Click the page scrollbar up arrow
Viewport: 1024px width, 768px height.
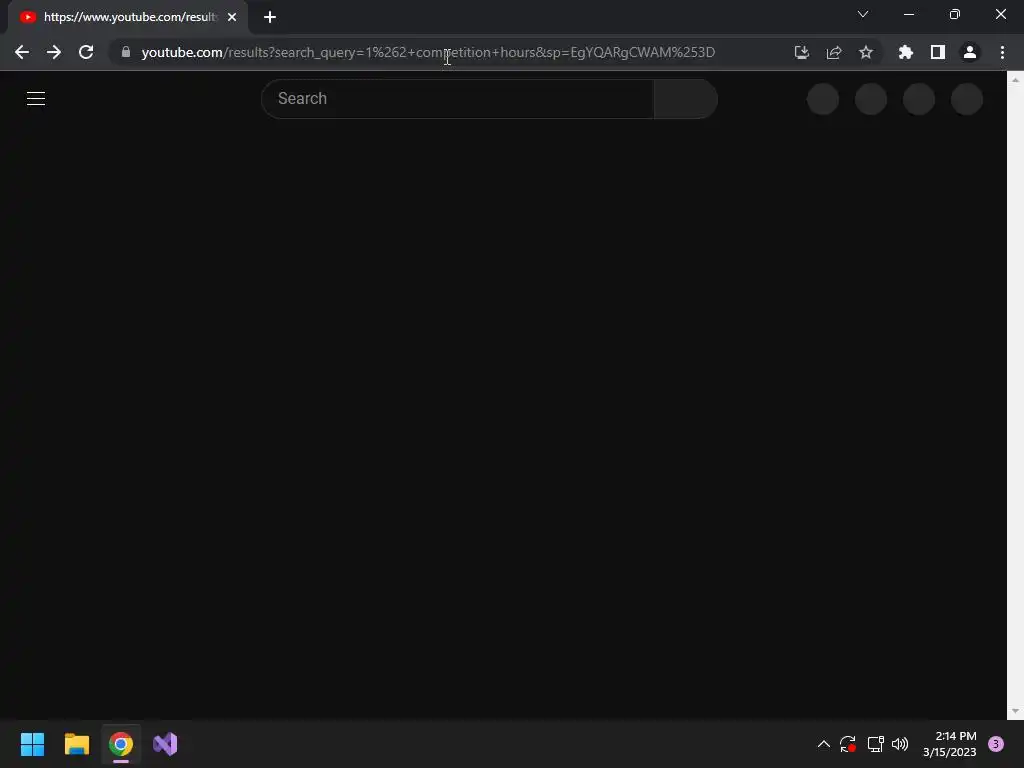[x=1016, y=79]
